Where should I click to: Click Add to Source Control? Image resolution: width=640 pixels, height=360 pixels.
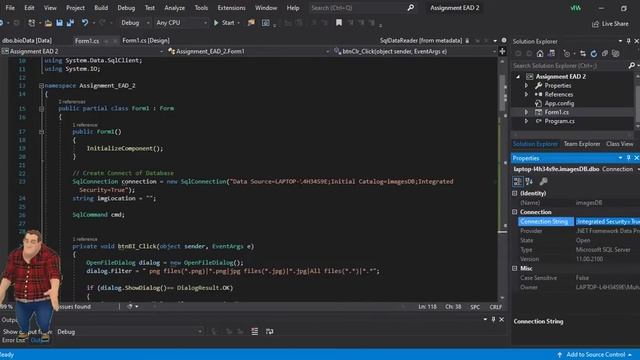[x=595, y=355]
